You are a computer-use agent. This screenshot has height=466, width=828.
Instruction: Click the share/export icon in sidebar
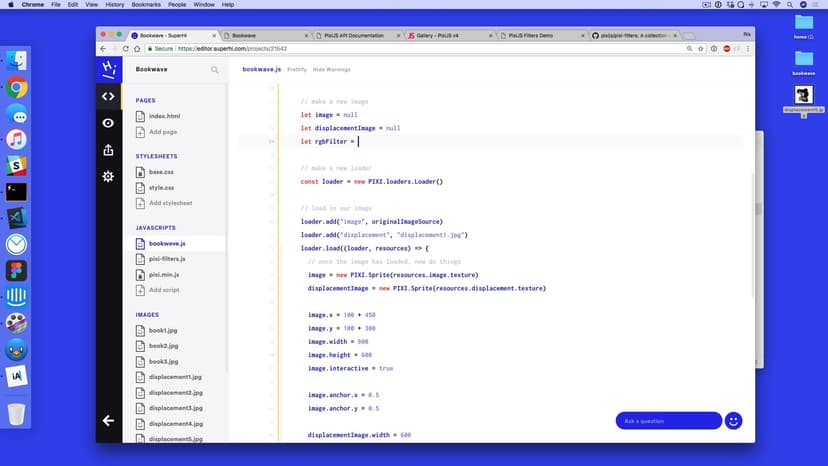pyautogui.click(x=108, y=150)
